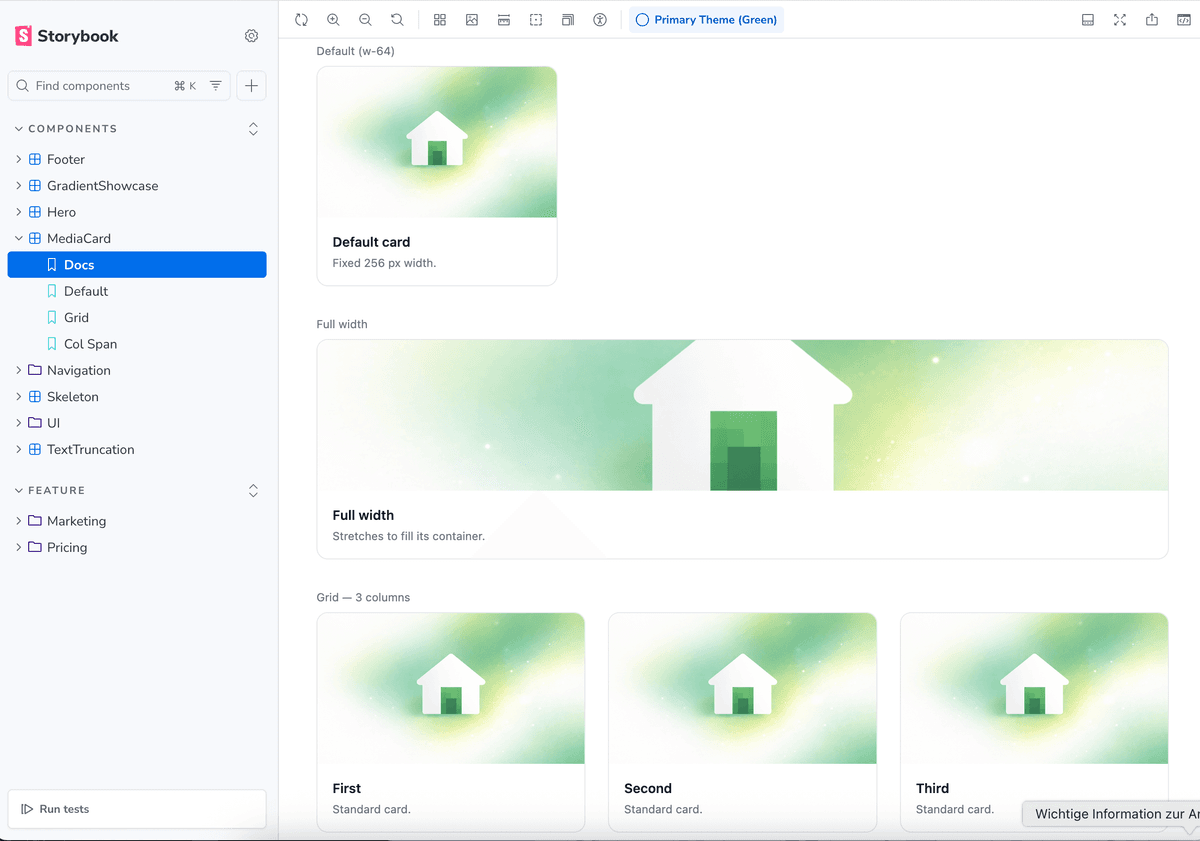Click the plus button to add story
This screenshot has height=841, width=1200.
point(251,86)
